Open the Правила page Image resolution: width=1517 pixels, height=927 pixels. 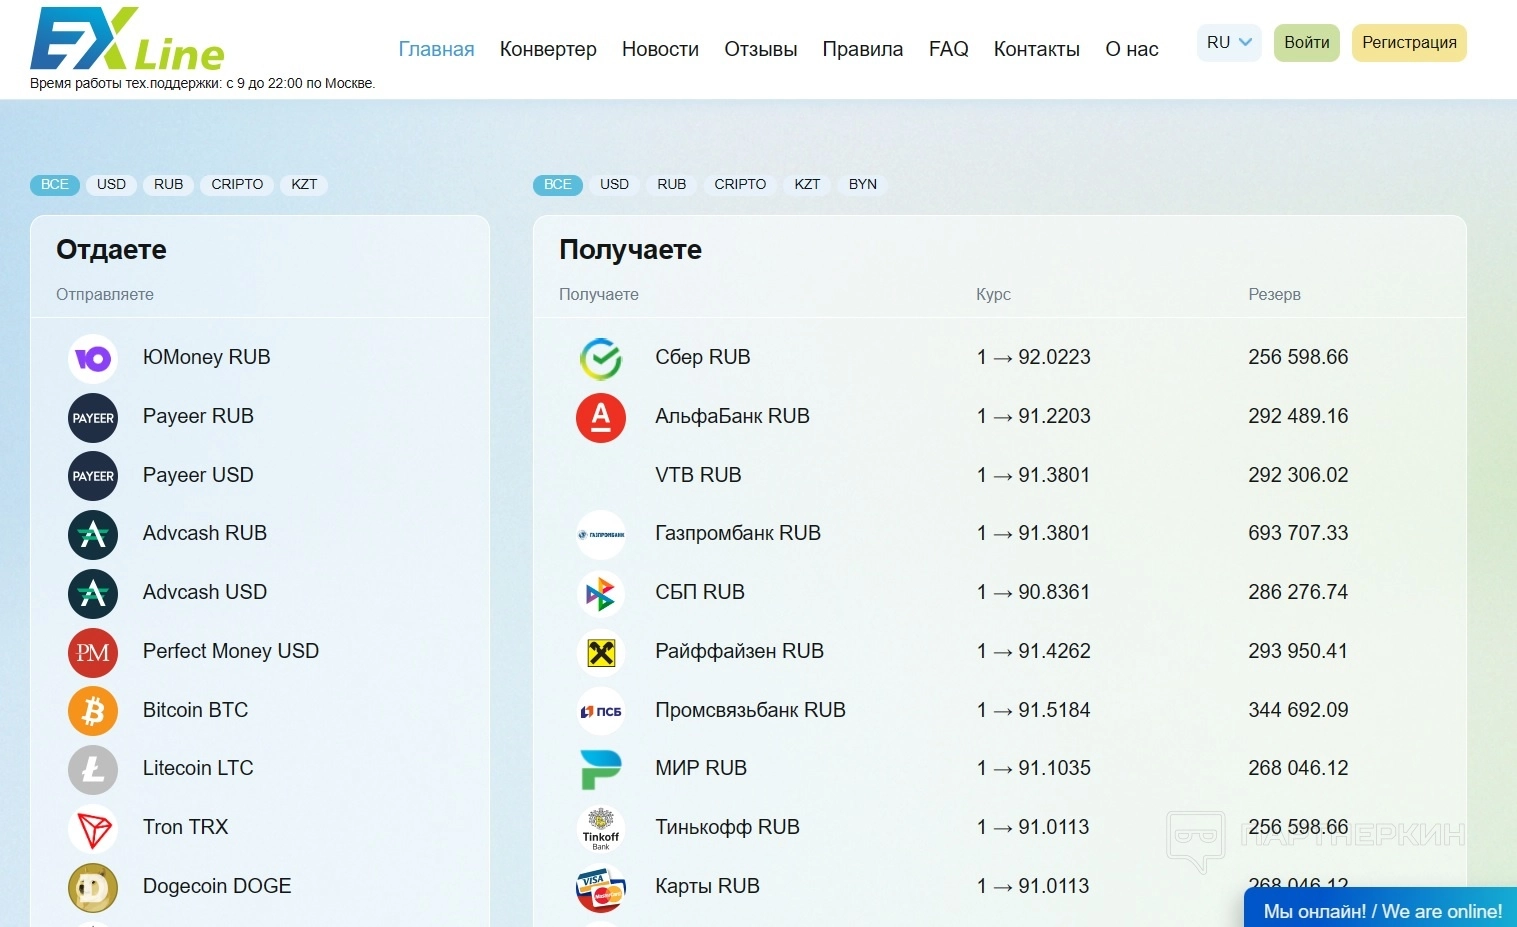pos(863,49)
